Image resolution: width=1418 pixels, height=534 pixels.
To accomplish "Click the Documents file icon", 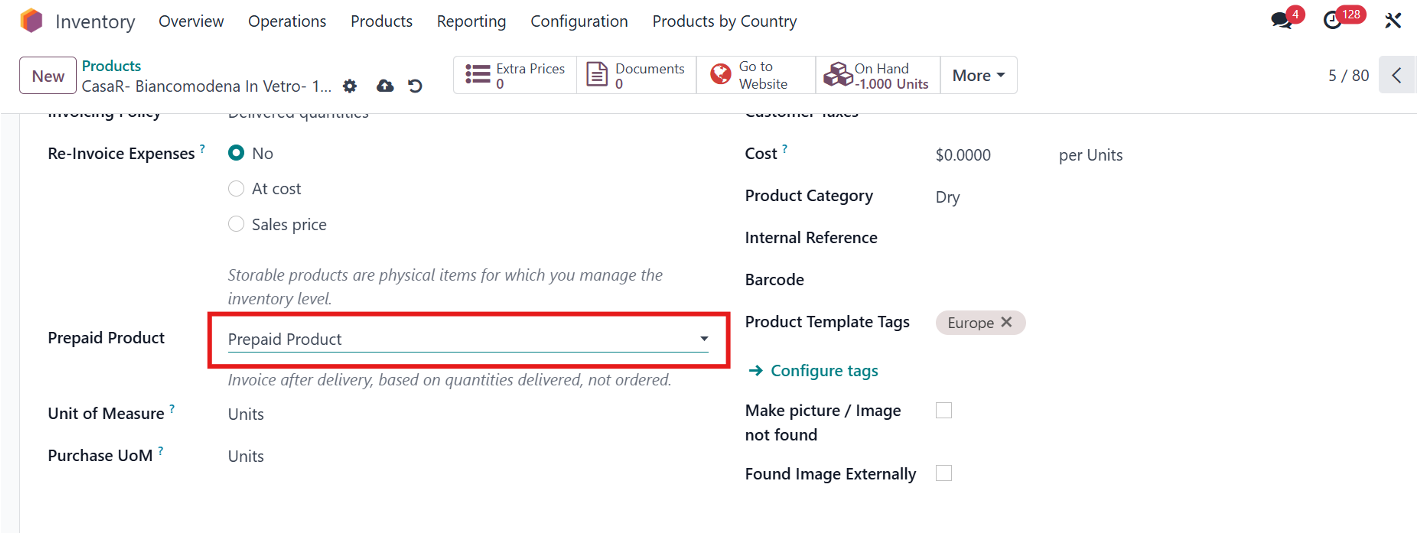I will point(597,75).
